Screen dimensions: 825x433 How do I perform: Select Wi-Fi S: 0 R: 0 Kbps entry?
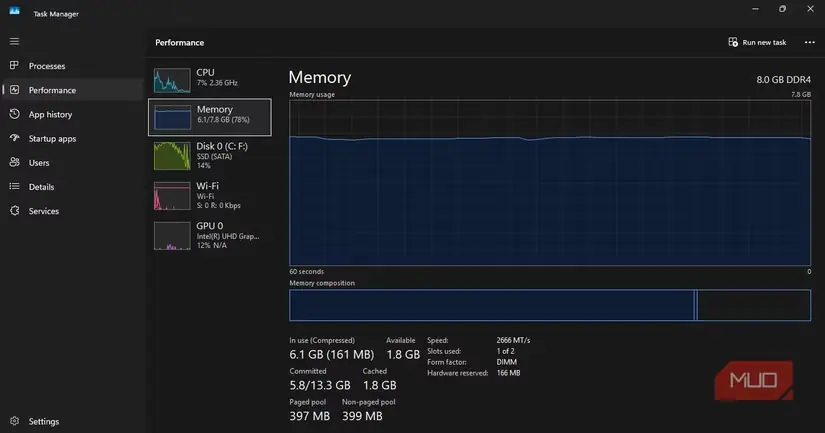pyautogui.click(x=210, y=196)
